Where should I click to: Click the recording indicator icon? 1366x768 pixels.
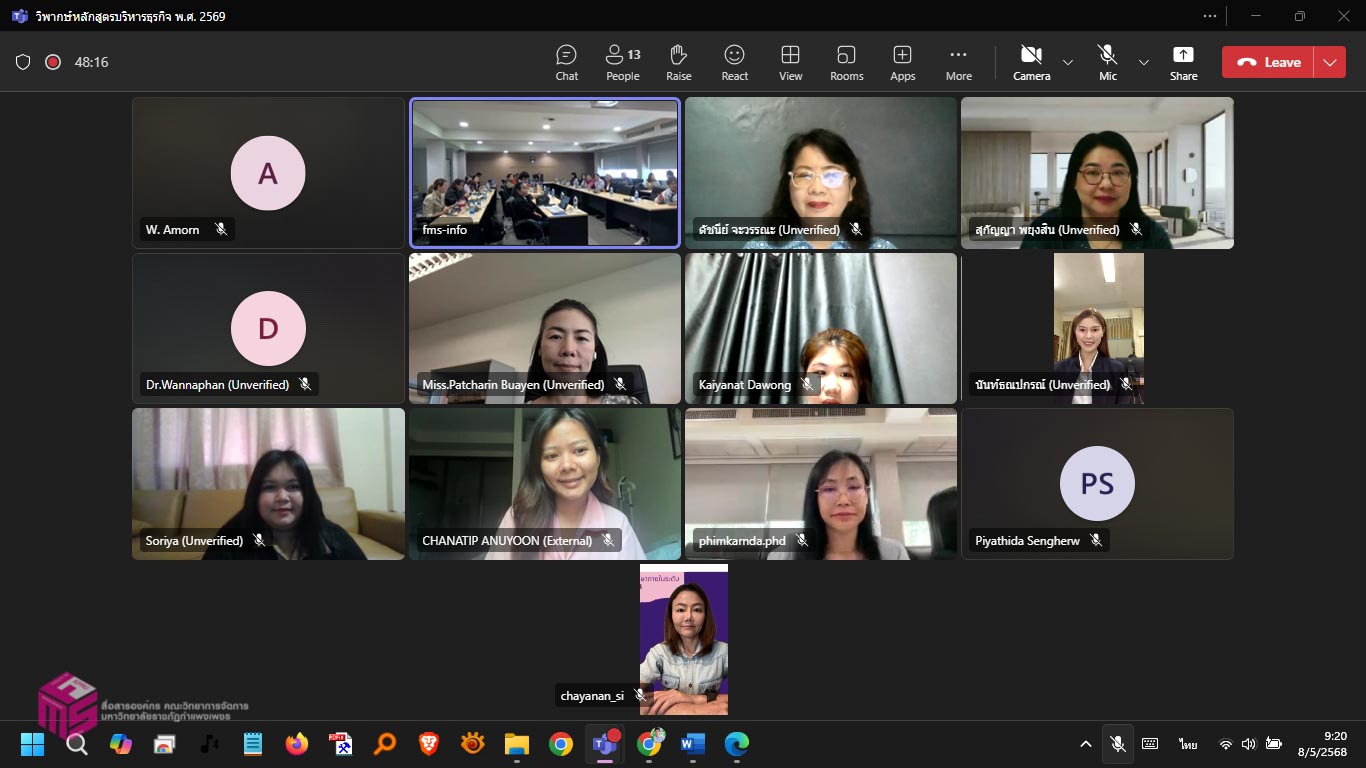click(53, 62)
